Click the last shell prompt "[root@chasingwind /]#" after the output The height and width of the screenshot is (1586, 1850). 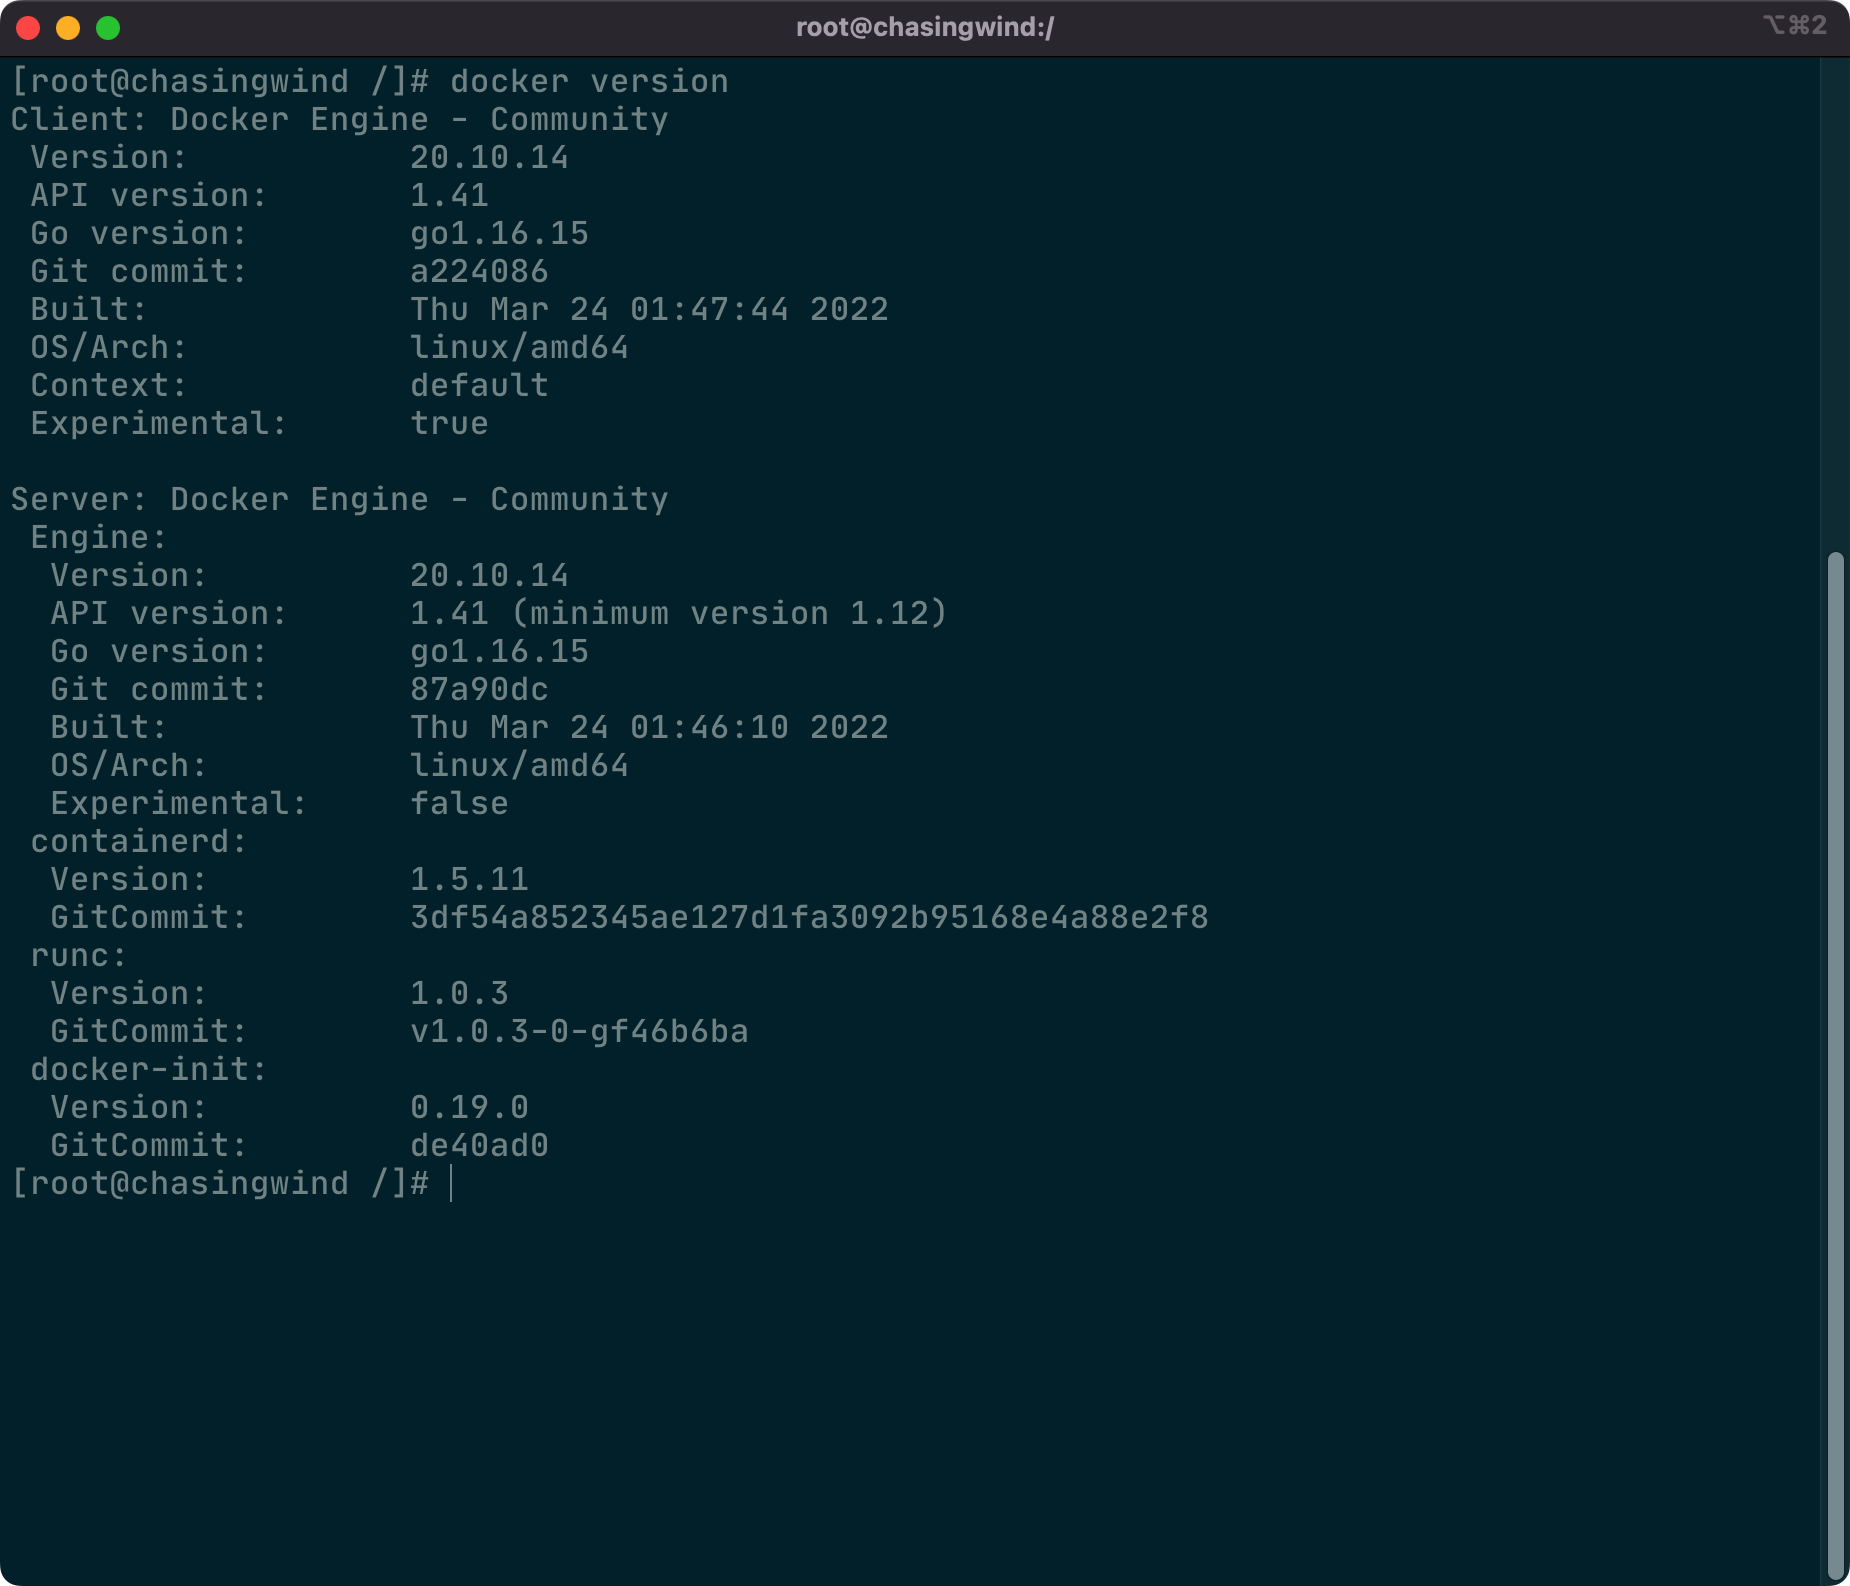coord(220,1183)
